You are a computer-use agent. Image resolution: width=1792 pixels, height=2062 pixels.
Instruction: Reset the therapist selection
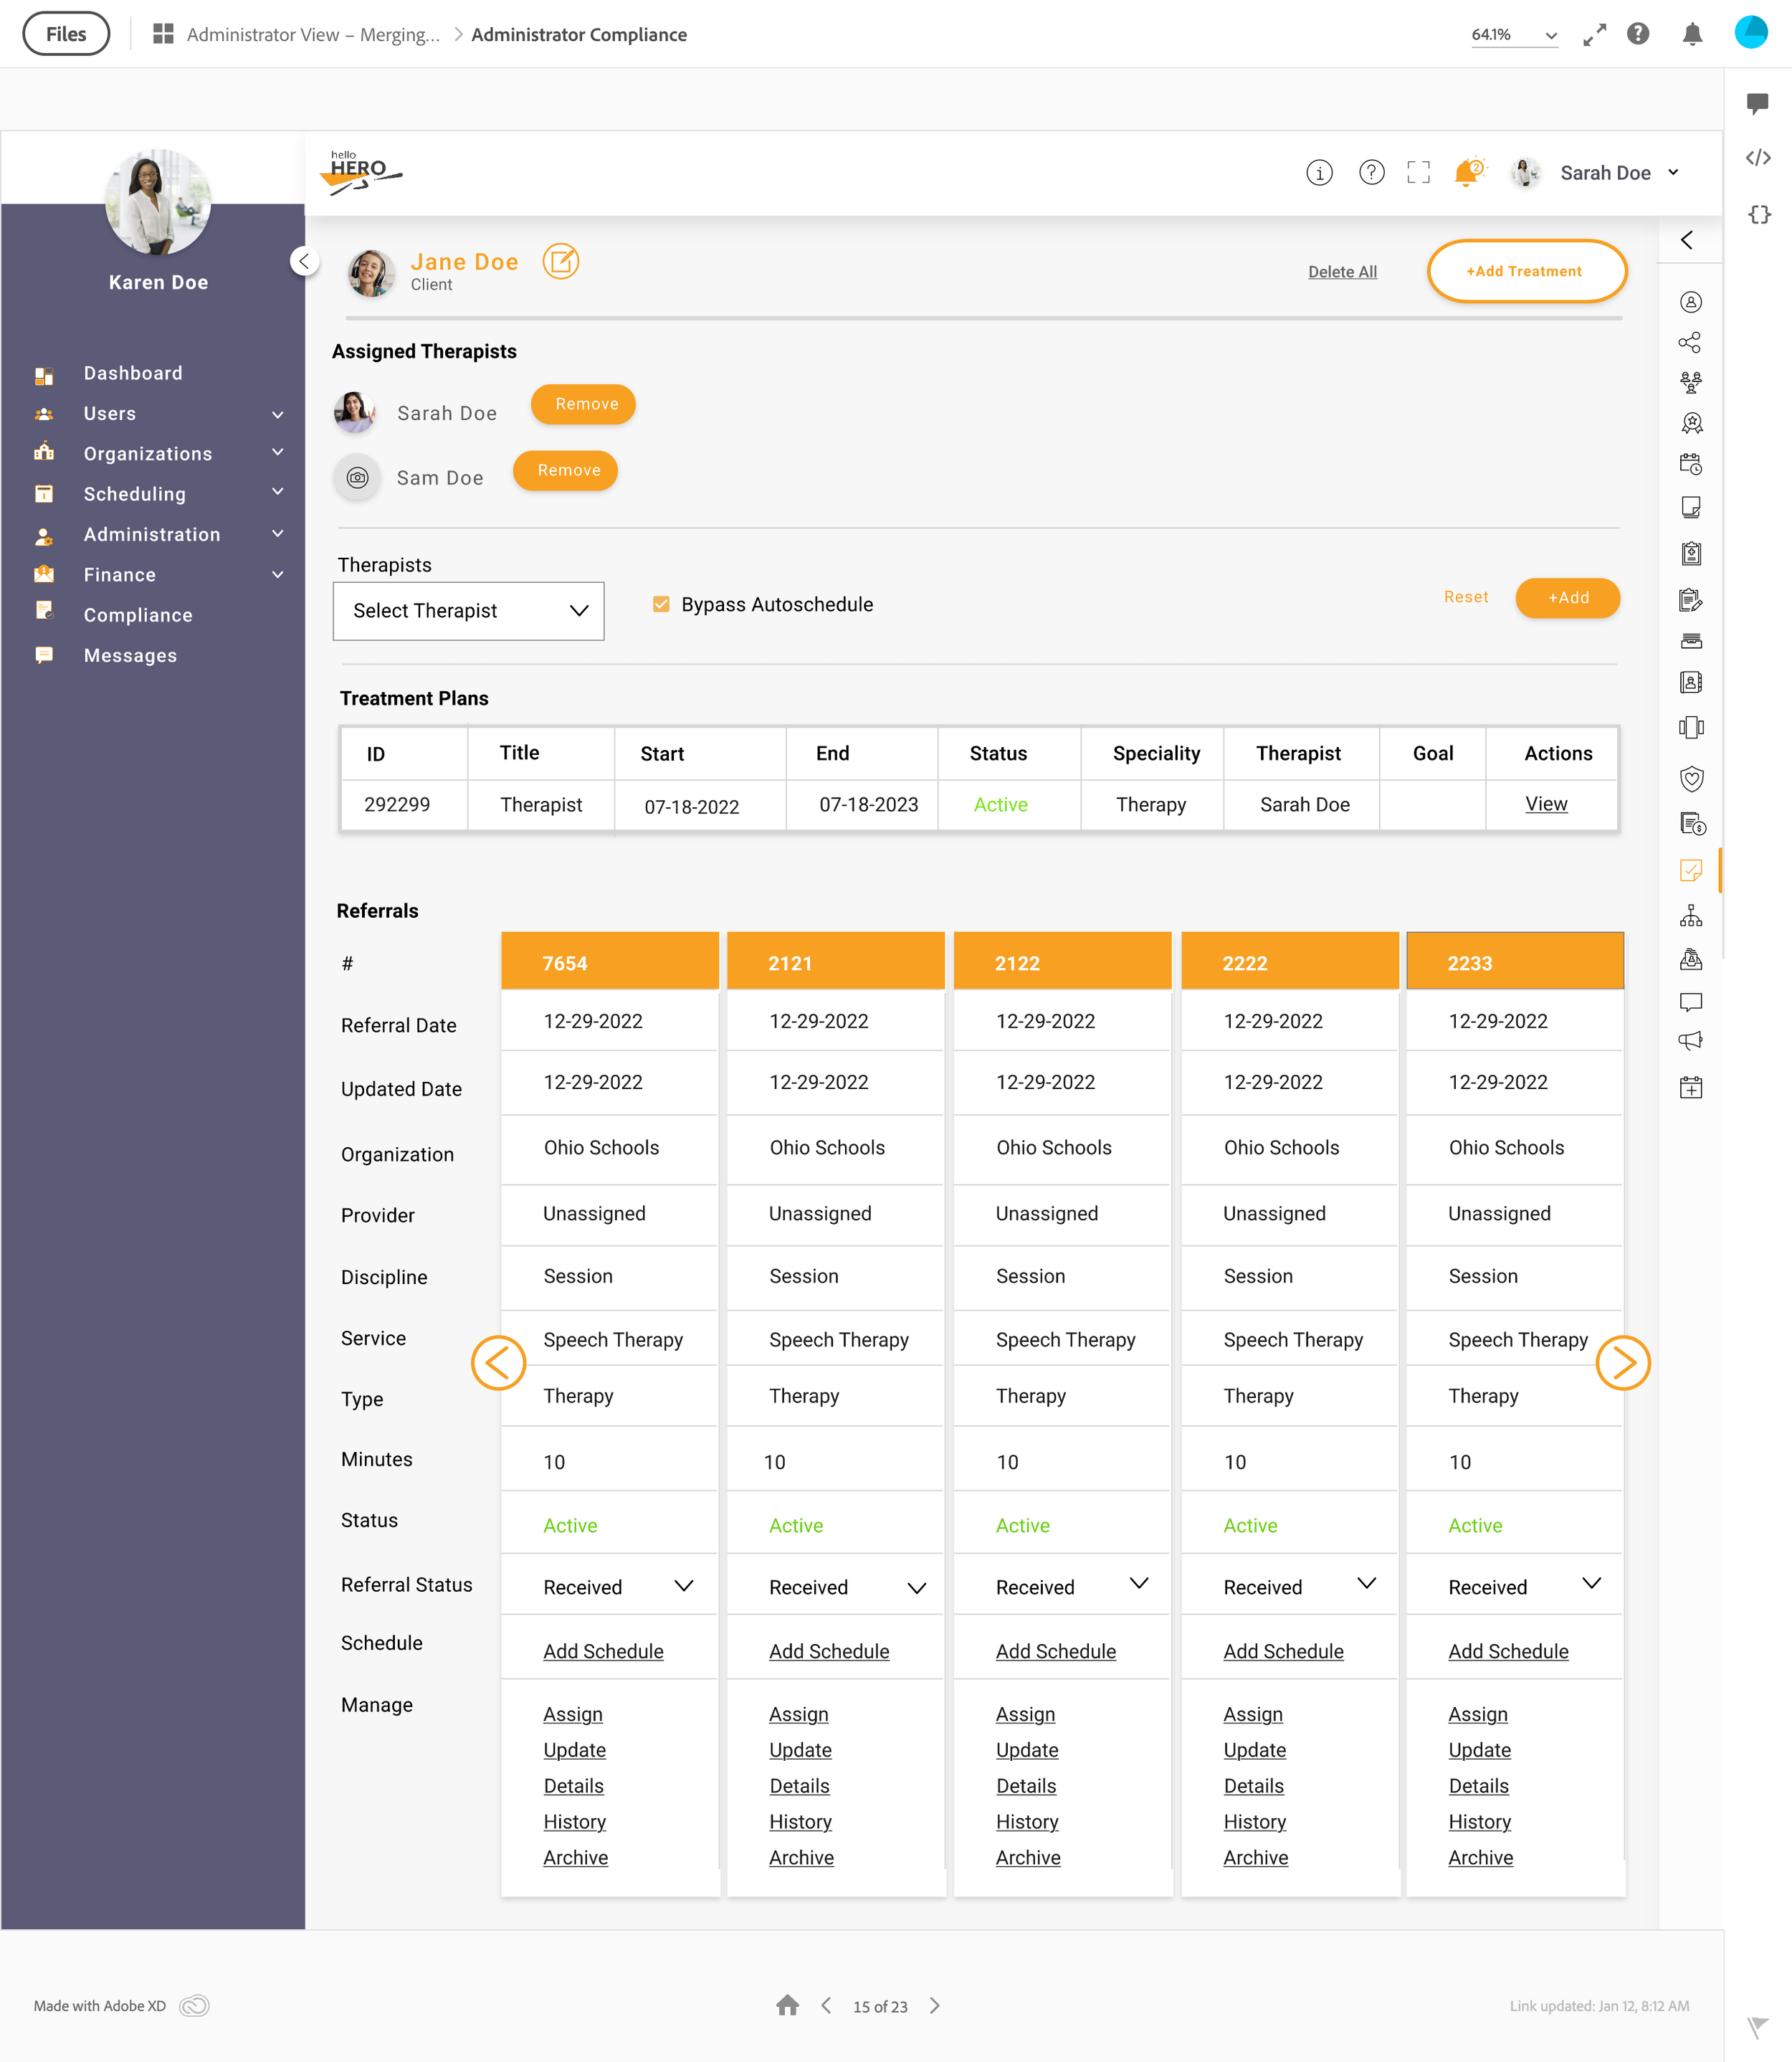pyautogui.click(x=1466, y=597)
